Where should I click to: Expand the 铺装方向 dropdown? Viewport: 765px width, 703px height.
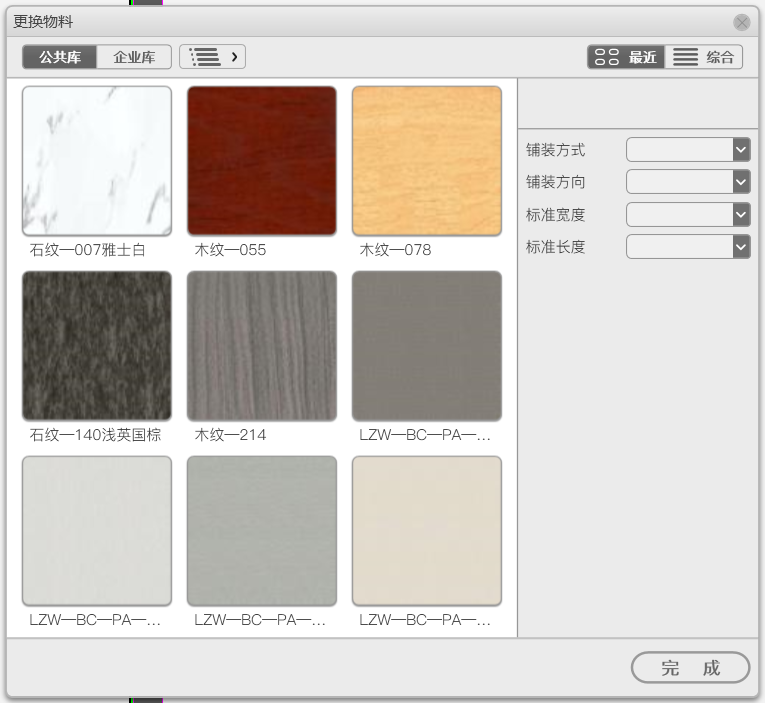click(x=688, y=182)
